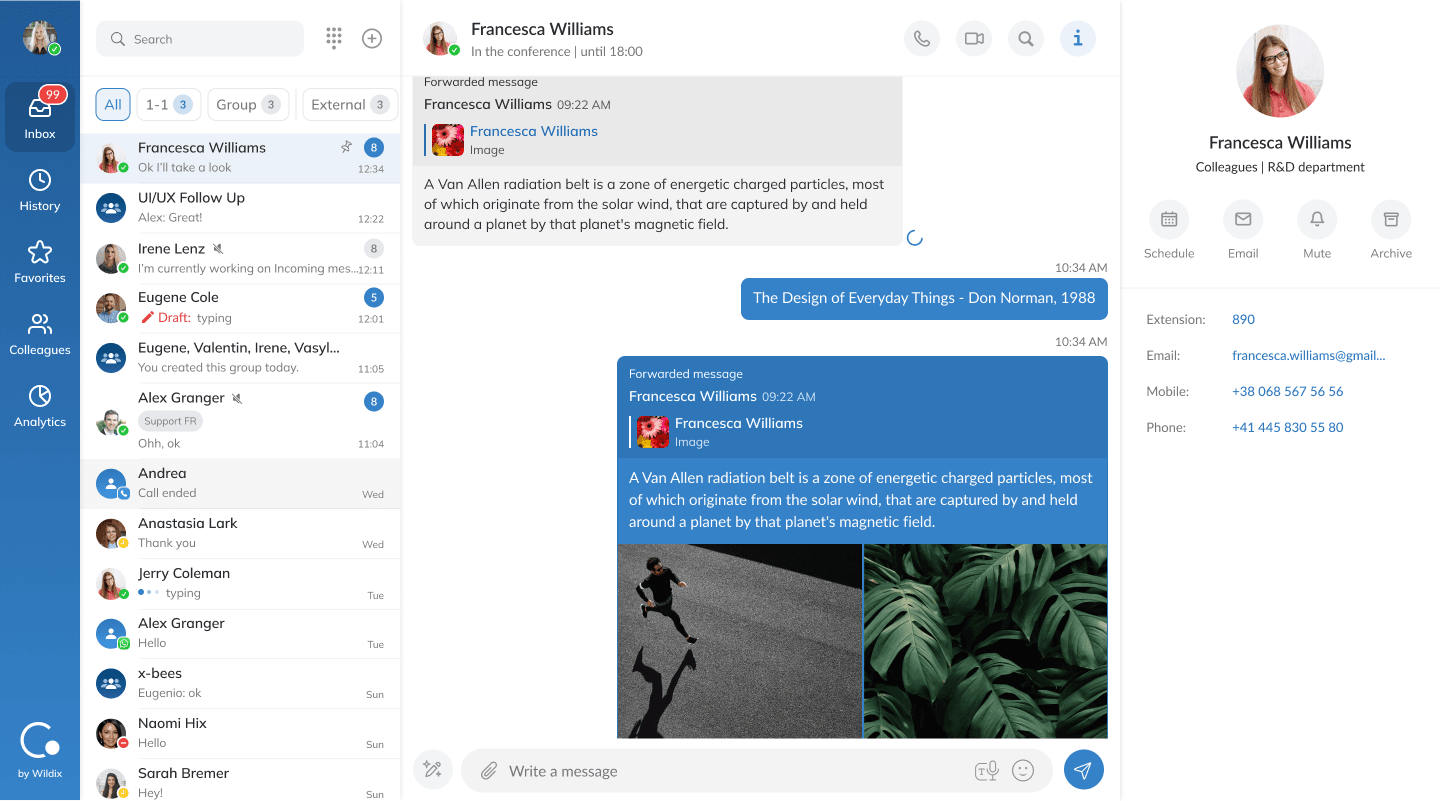Click the francesca.williams email address link

(x=1308, y=356)
